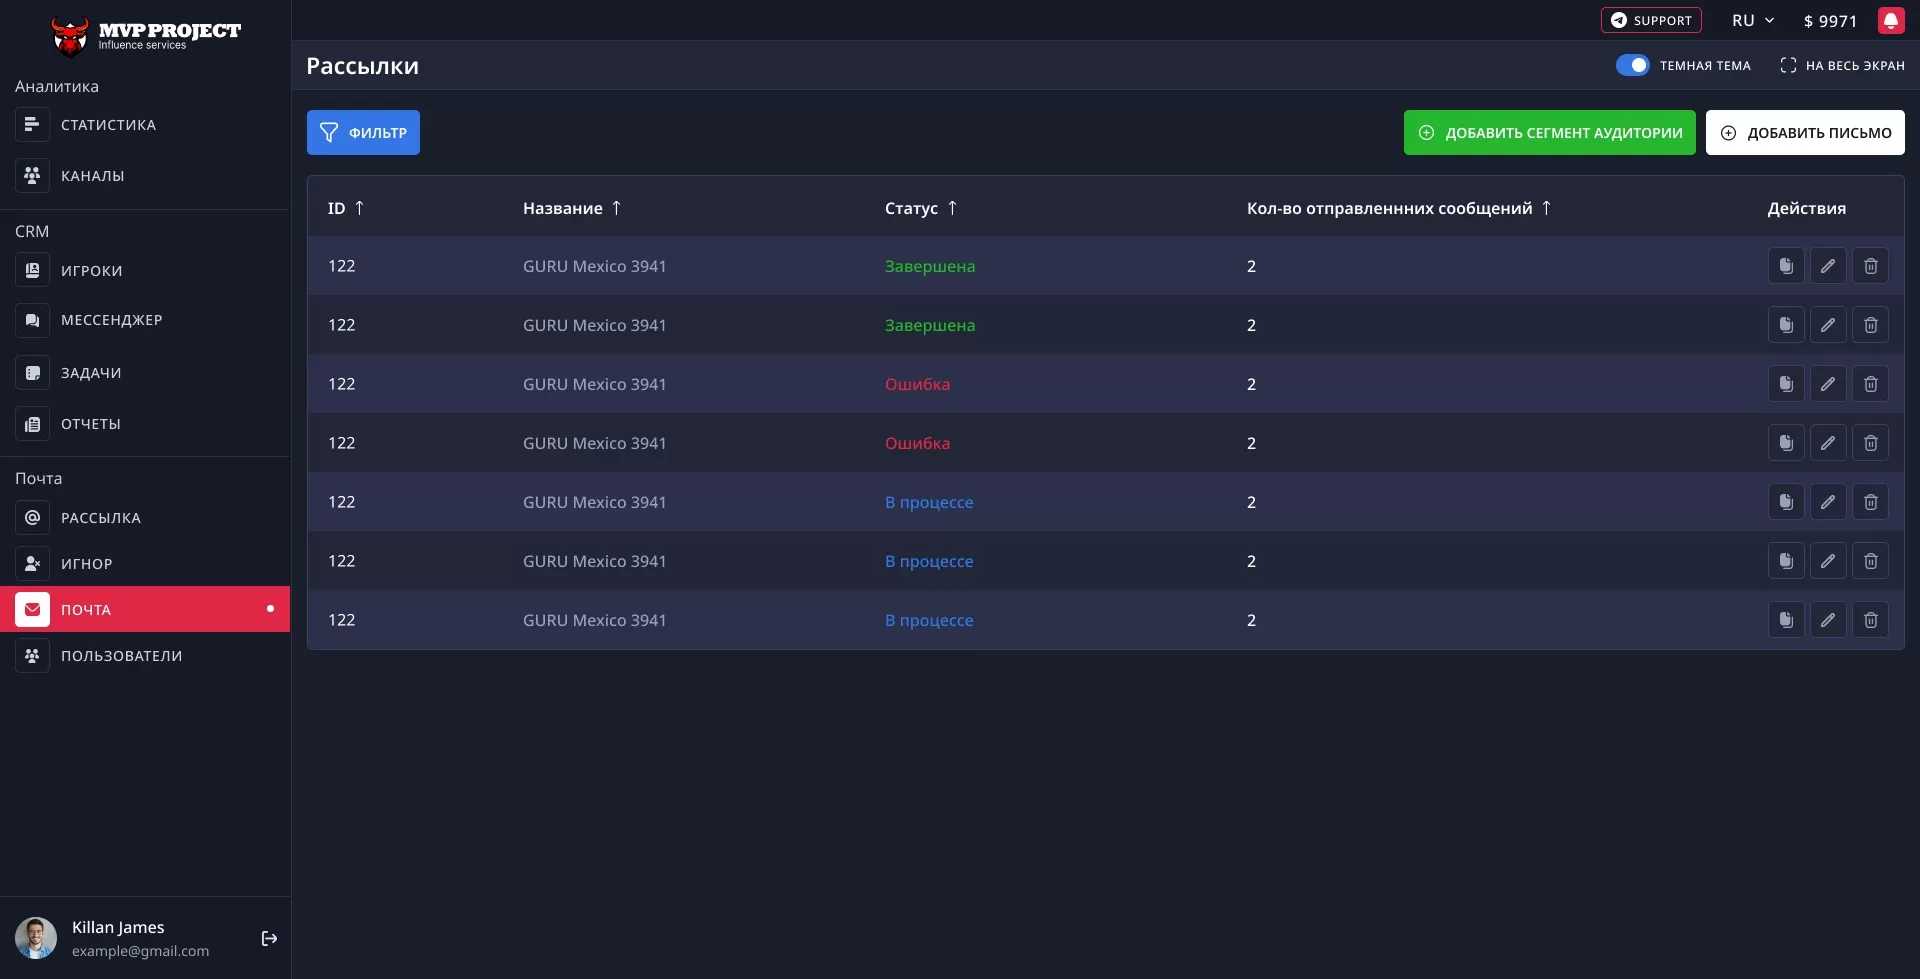Edit the second mailing row with pencil icon
Viewport: 1920px width, 979px height.
(1827, 325)
